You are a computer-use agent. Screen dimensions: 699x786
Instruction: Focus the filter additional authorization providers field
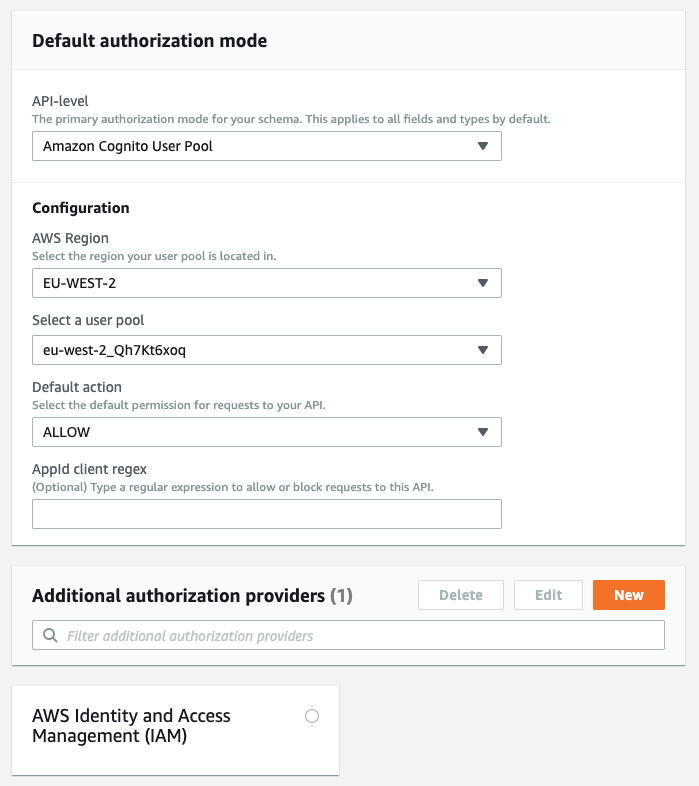pos(348,635)
